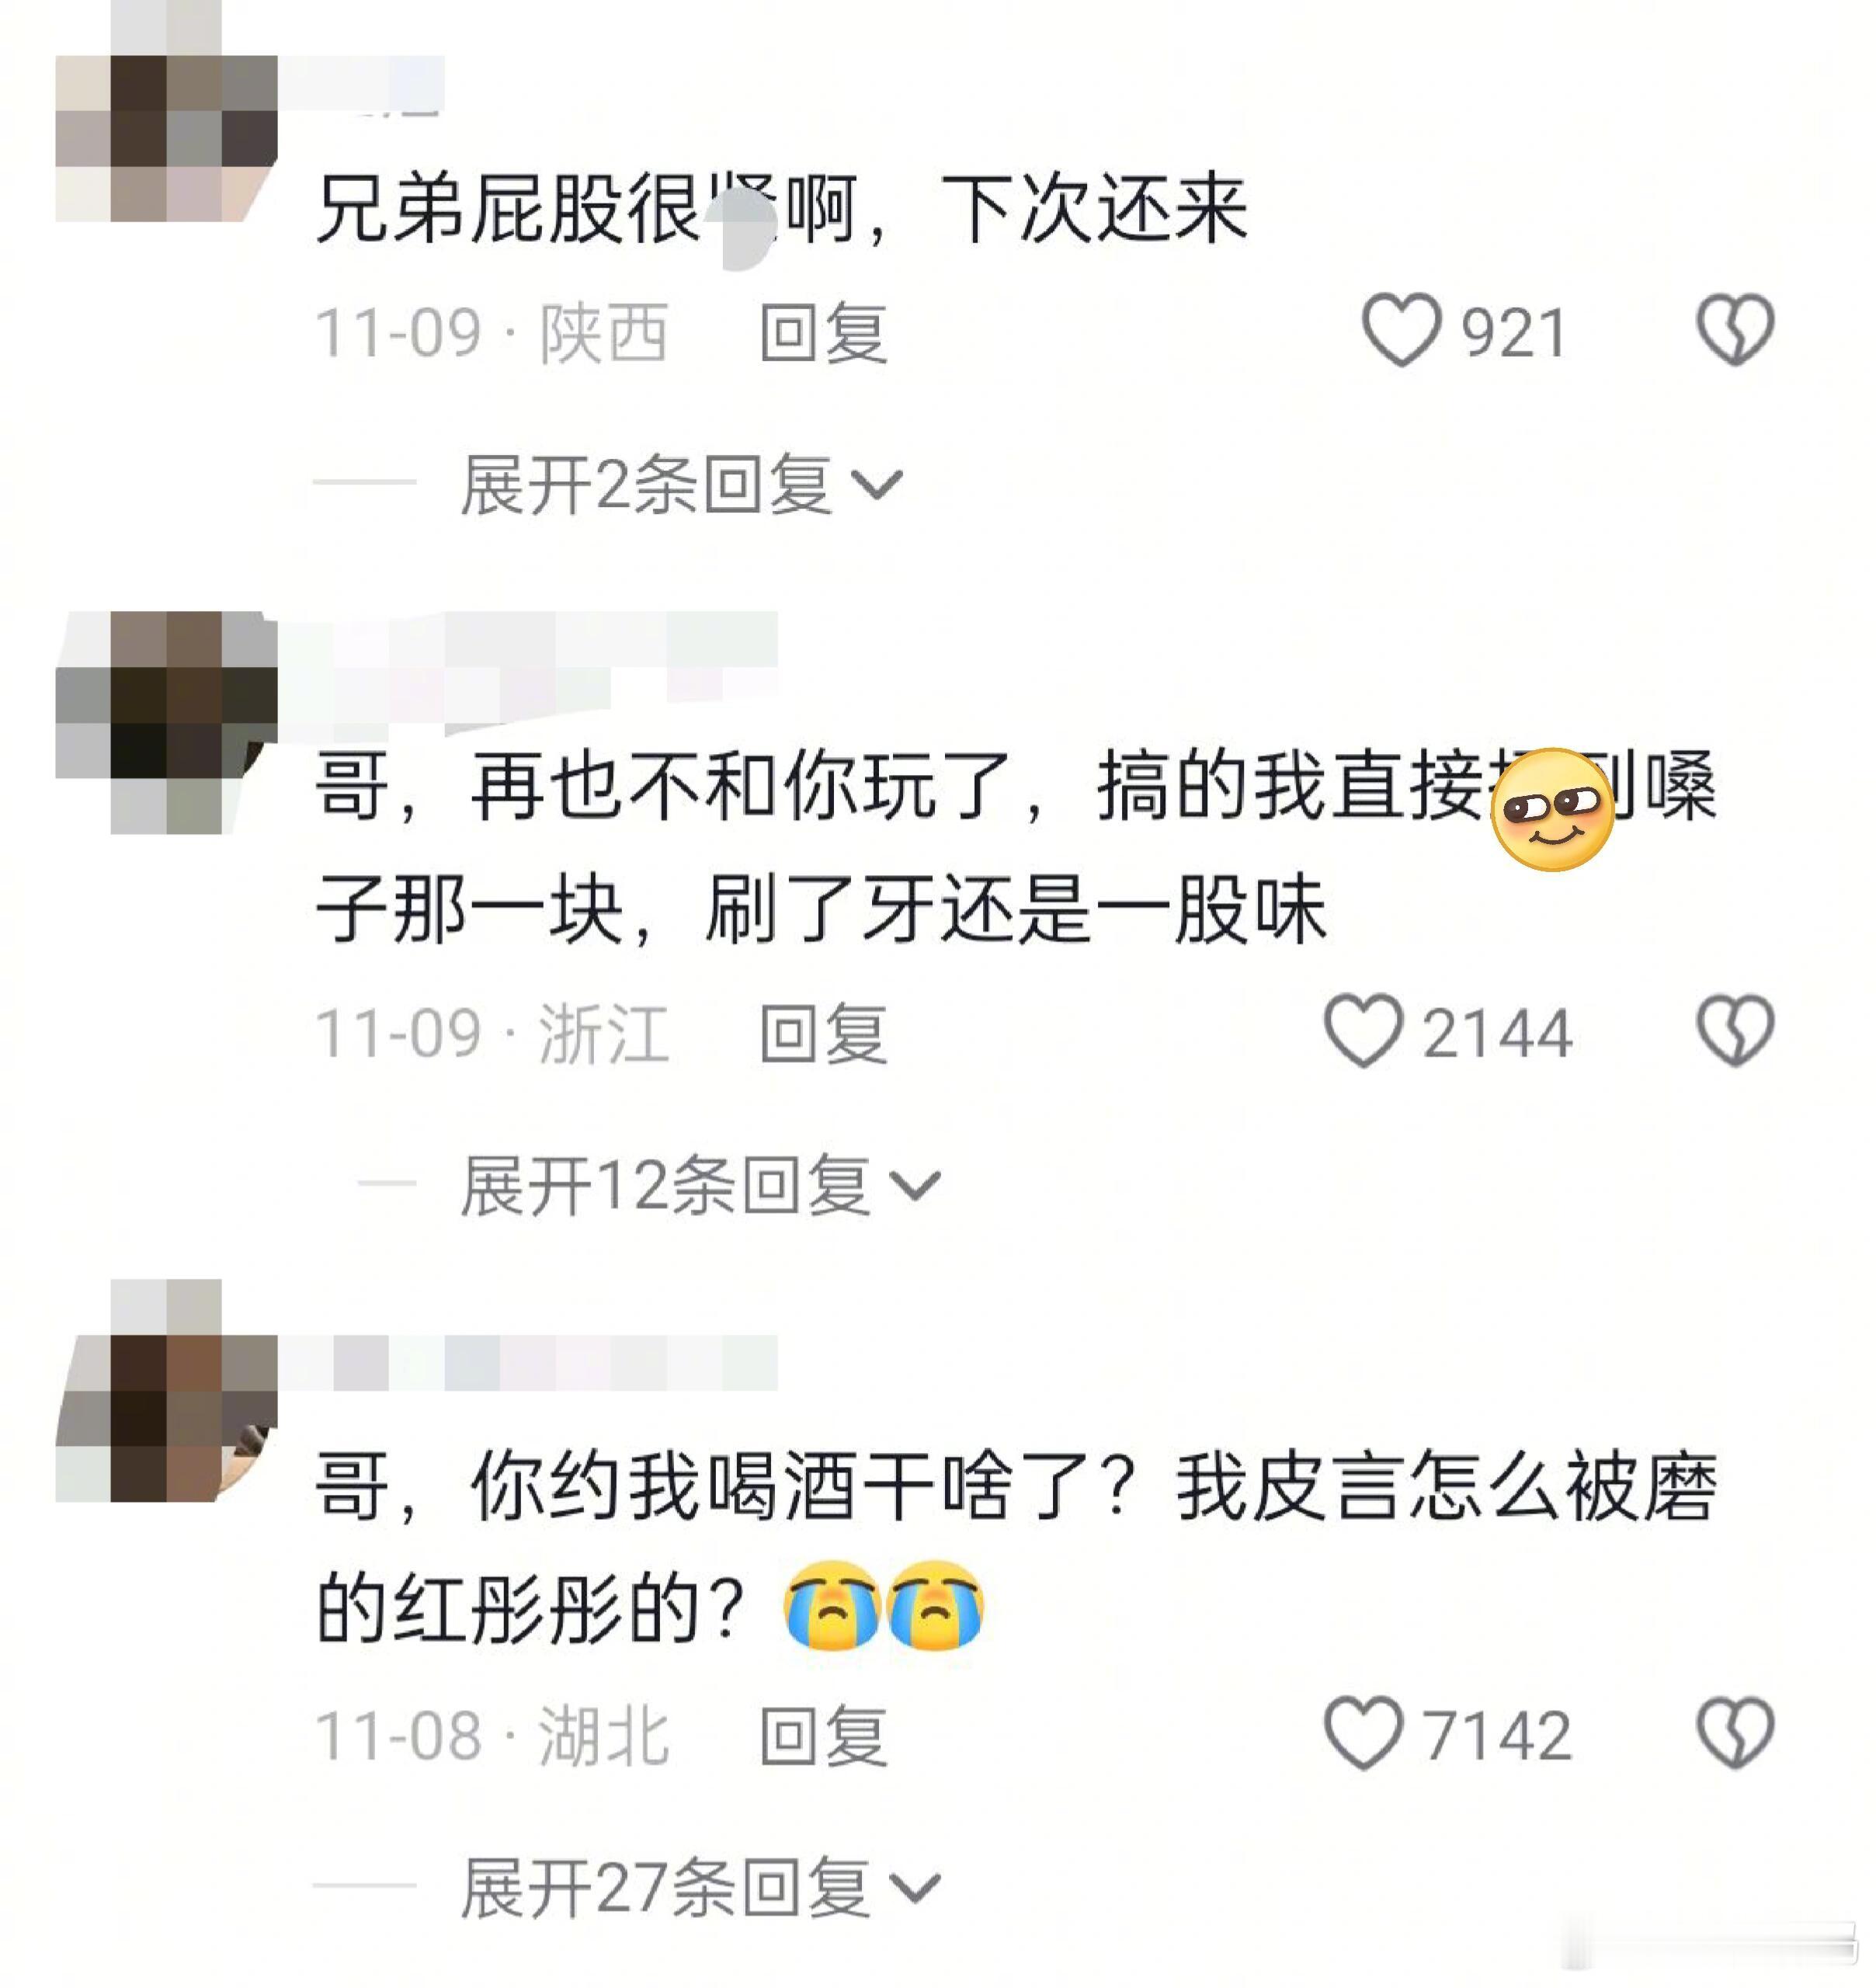Screen dimensions: 1876x1988
Task: Dislike the 浙江 comment via broken heart
Action: (x=1735, y=1031)
